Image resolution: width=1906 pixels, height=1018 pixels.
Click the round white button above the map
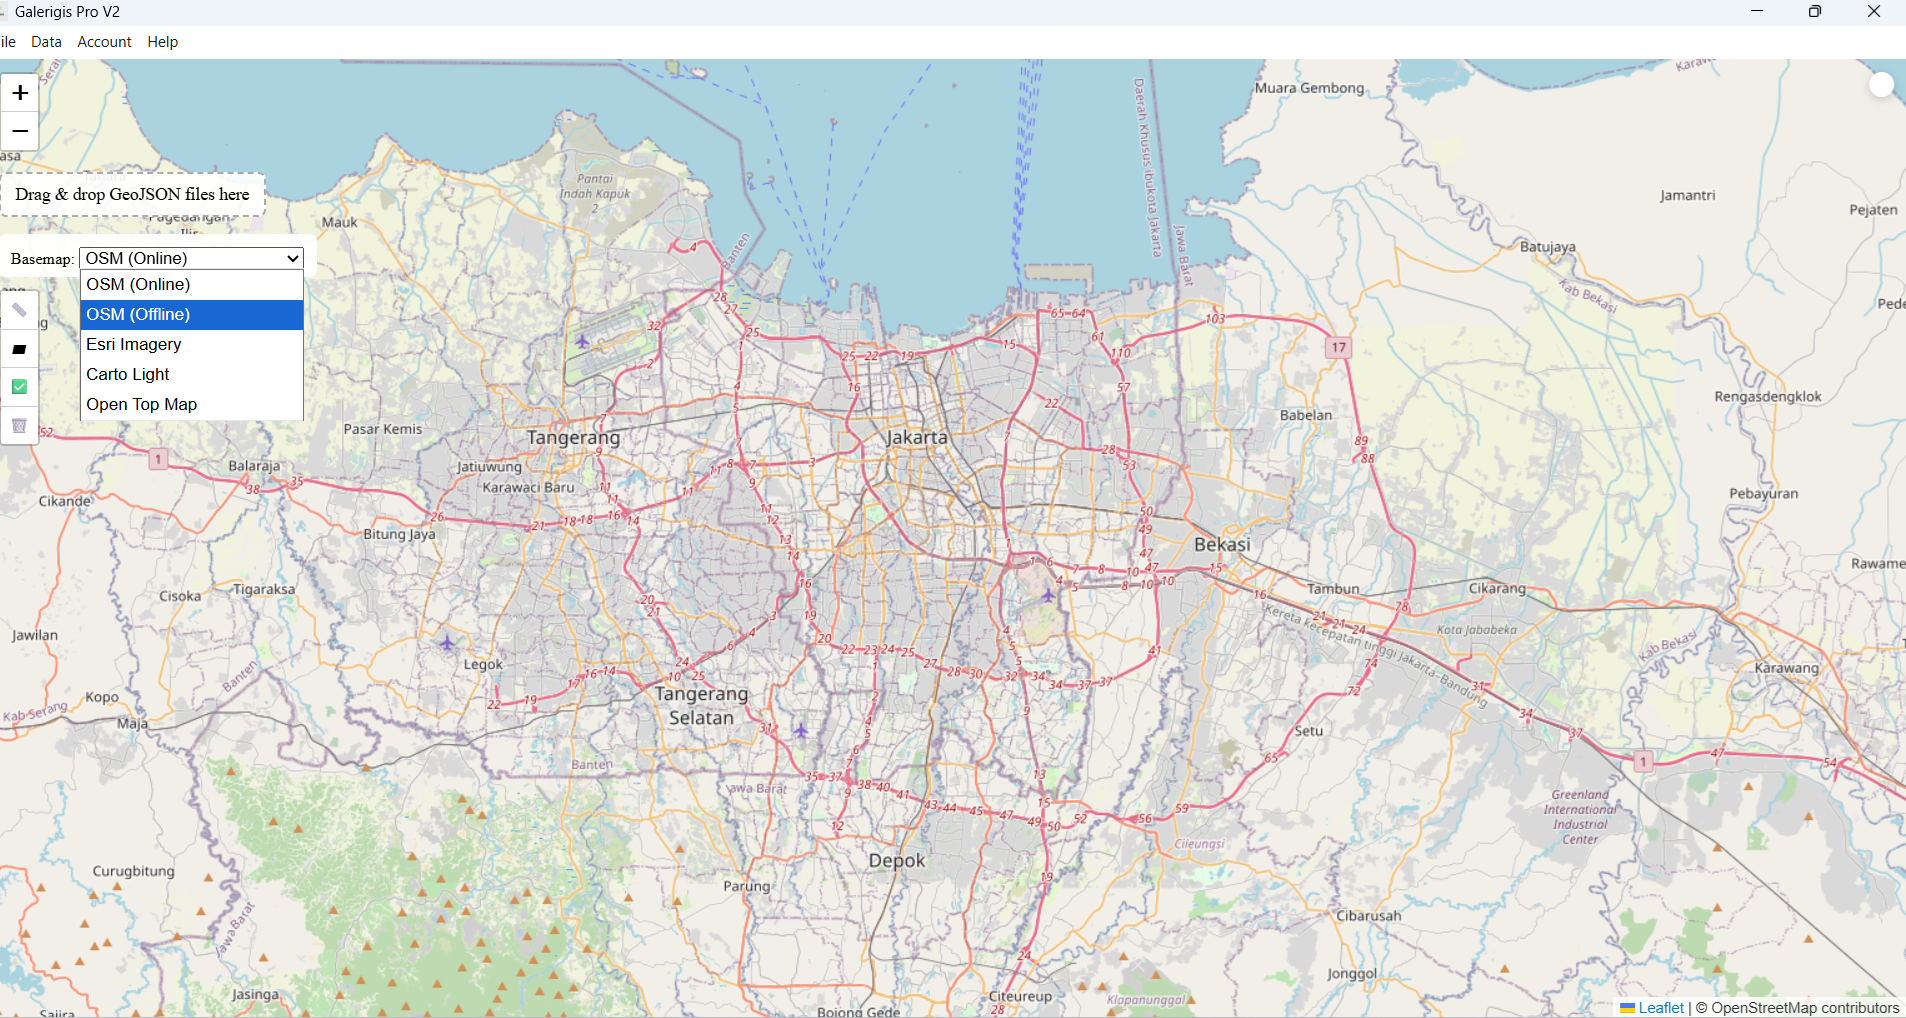(x=1883, y=84)
